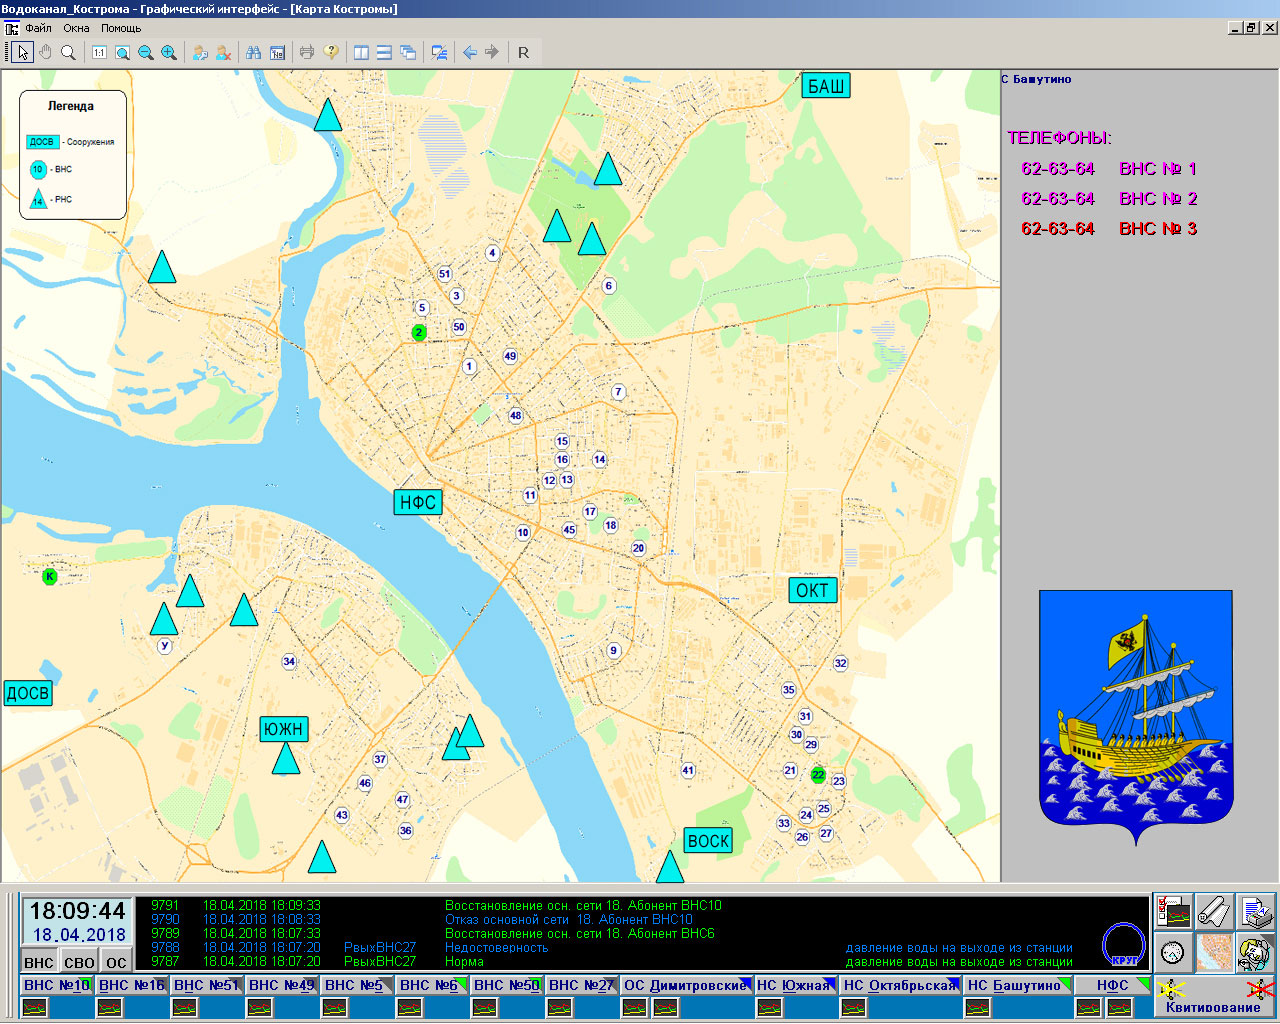This screenshot has width=1280, height=1024.
Task: Switch to ВНС №6 station tab
Action: pyautogui.click(x=432, y=985)
